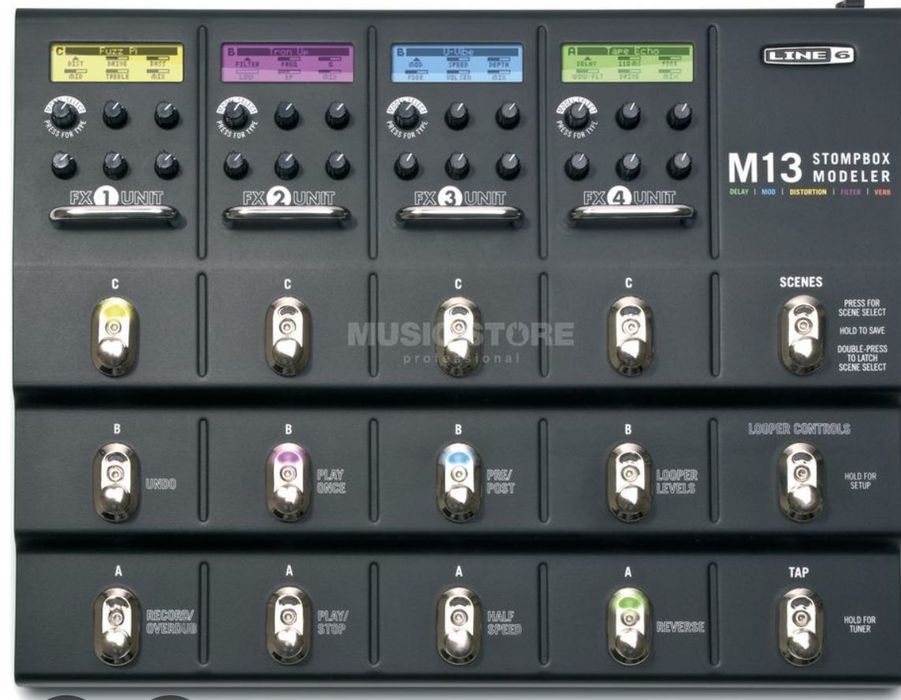Adjust the FX 4 Unit MIX knob
This screenshot has width=901, height=700.
(x=679, y=166)
